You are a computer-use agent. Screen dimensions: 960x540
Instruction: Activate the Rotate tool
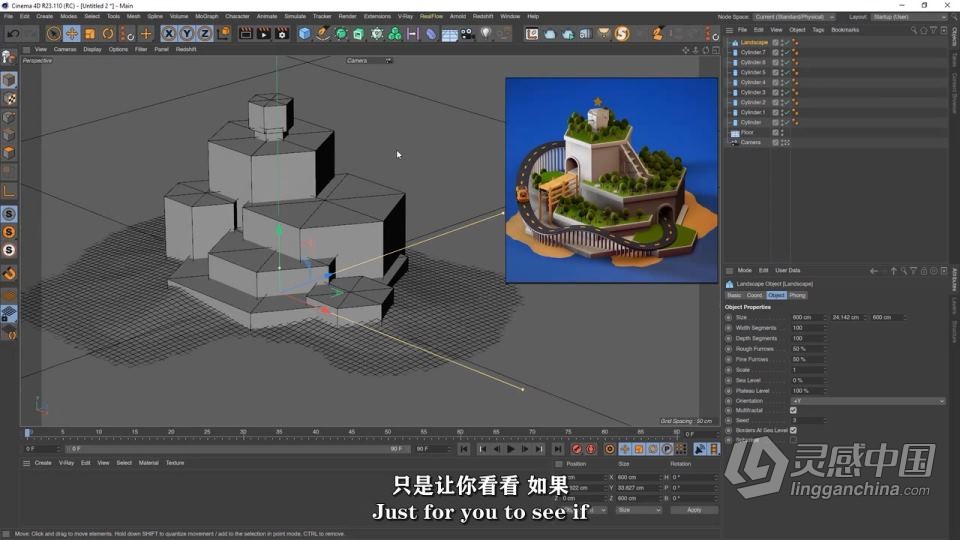pos(108,34)
